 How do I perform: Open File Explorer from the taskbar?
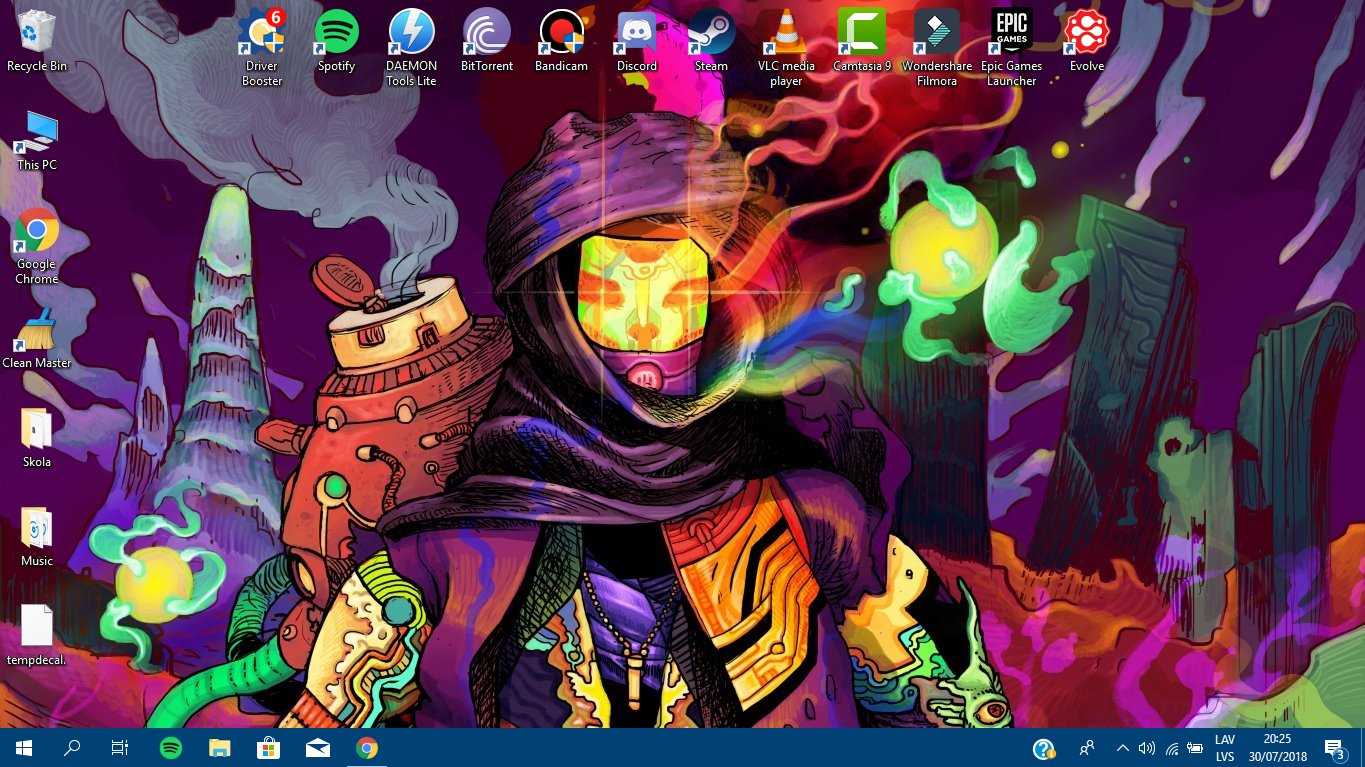pos(220,747)
